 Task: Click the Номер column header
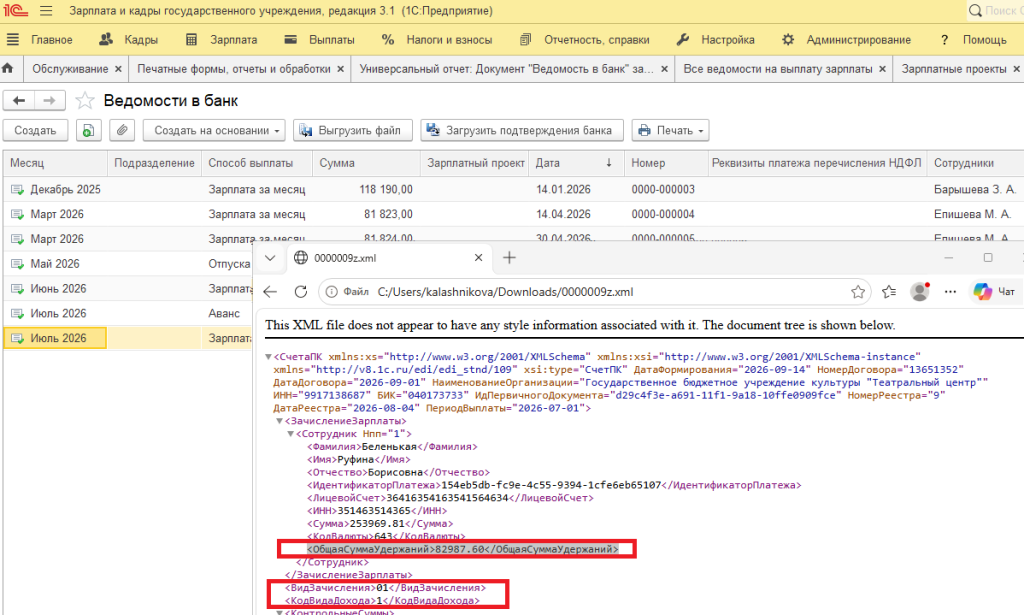(x=666, y=163)
